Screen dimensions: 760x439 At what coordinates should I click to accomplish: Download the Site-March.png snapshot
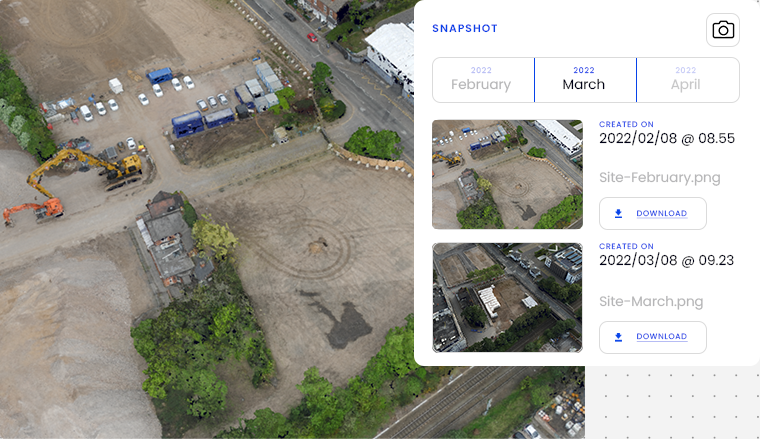pyautogui.click(x=652, y=337)
